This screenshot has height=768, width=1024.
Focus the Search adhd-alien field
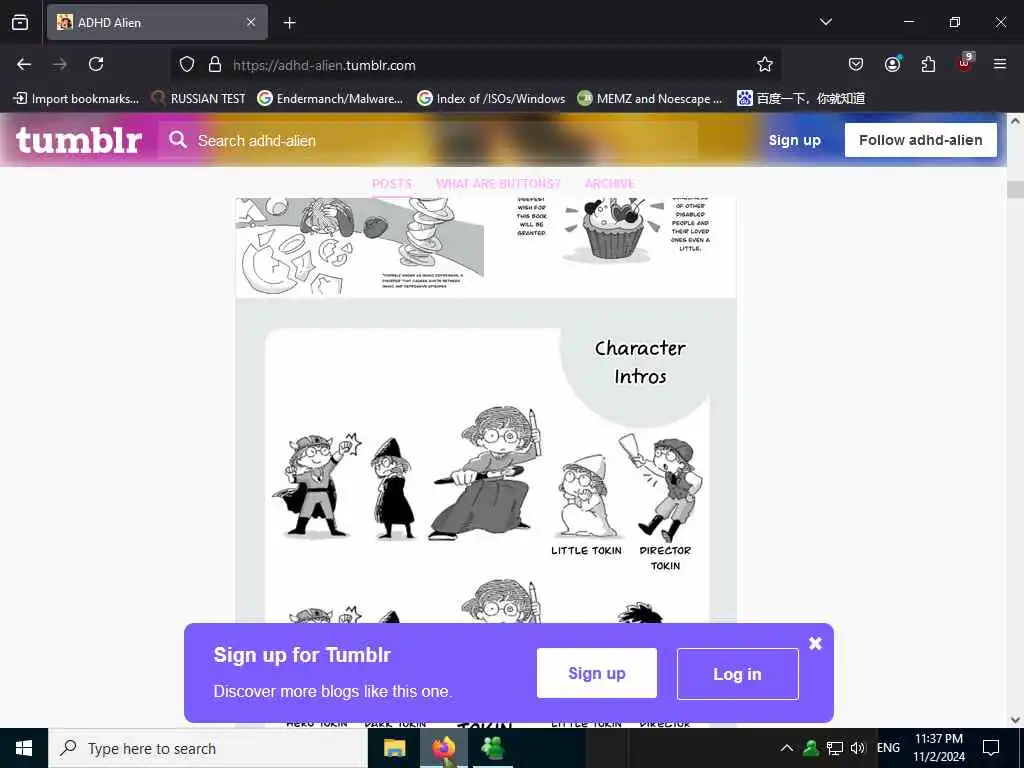428,140
